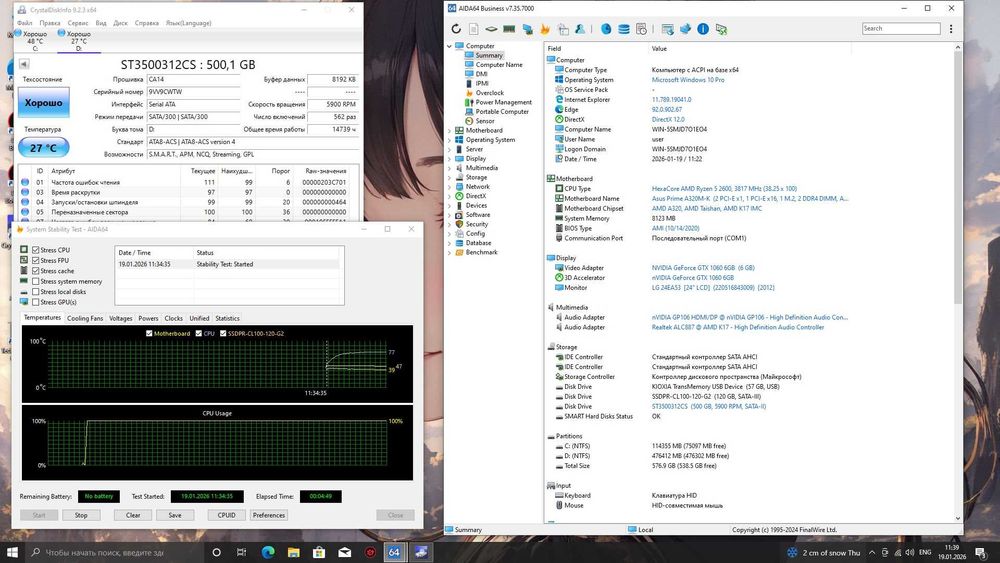Click the Cortana circle icon on taskbar
1000x563 pixels.
pyautogui.click(x=216, y=552)
